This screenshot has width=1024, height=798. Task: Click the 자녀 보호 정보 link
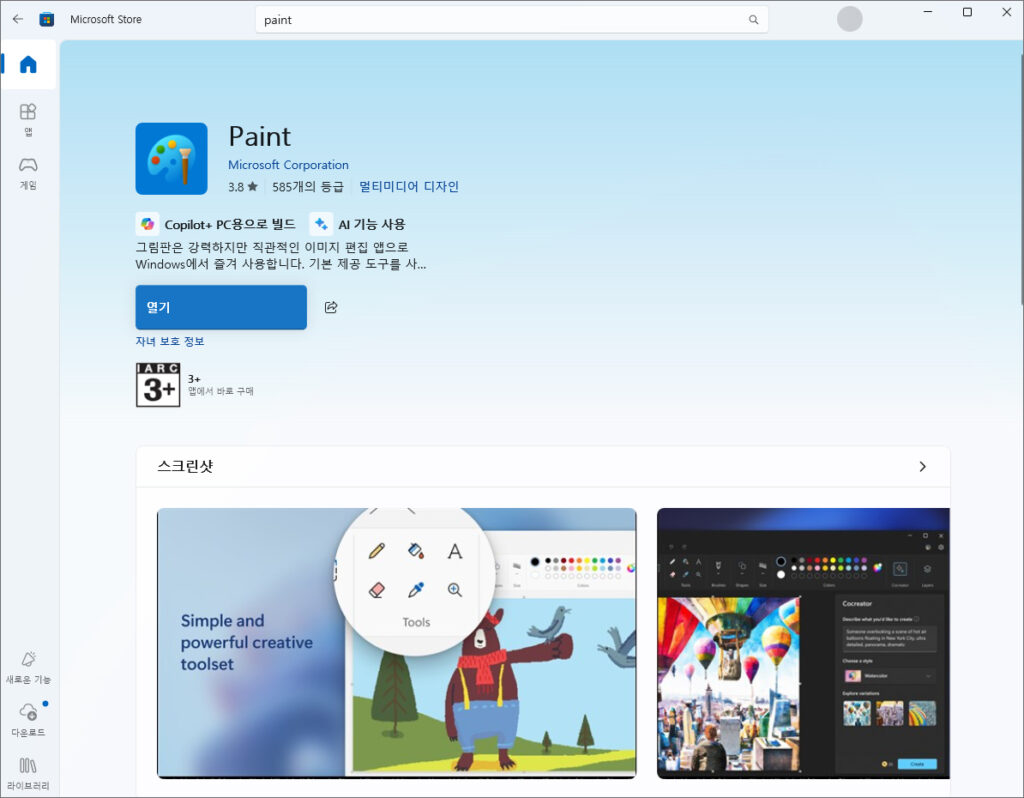click(170, 341)
